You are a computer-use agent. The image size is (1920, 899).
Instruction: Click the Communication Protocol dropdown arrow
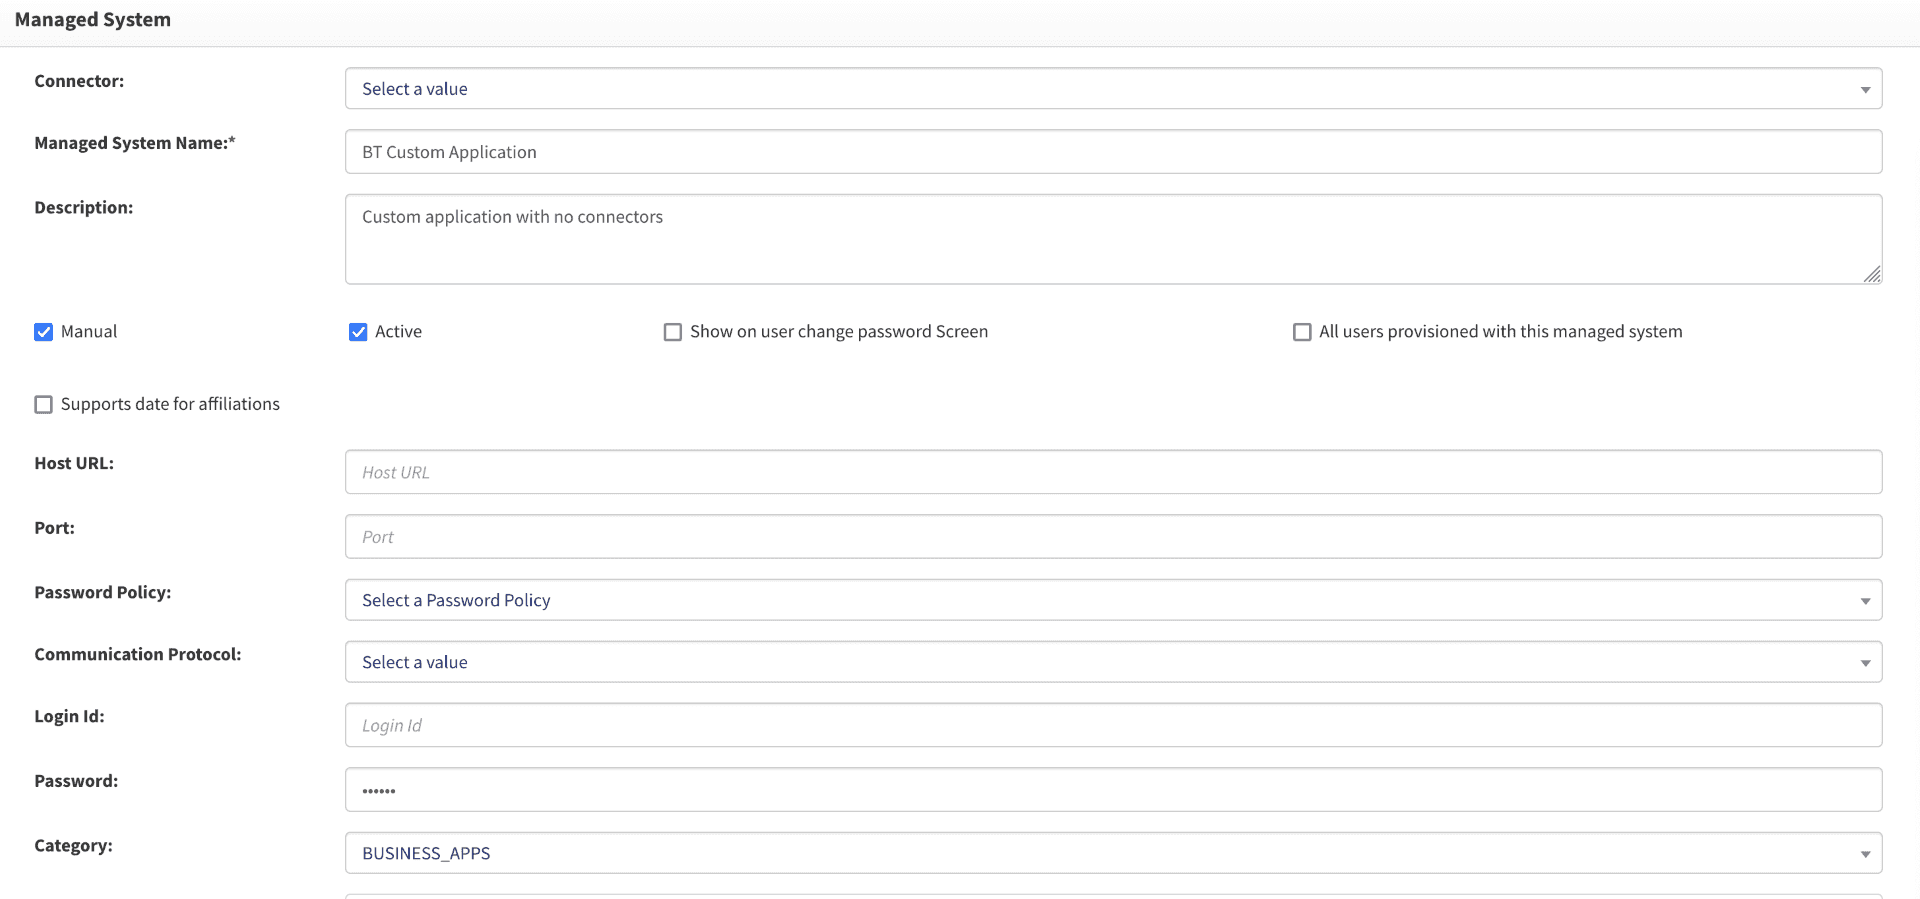pyautogui.click(x=1865, y=663)
